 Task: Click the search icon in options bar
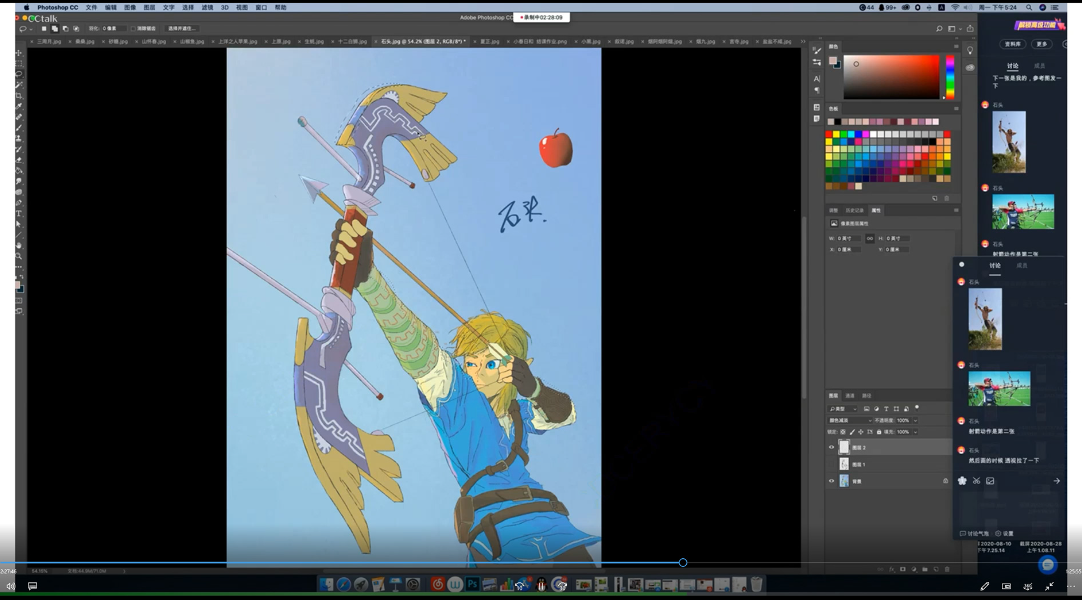click(939, 29)
